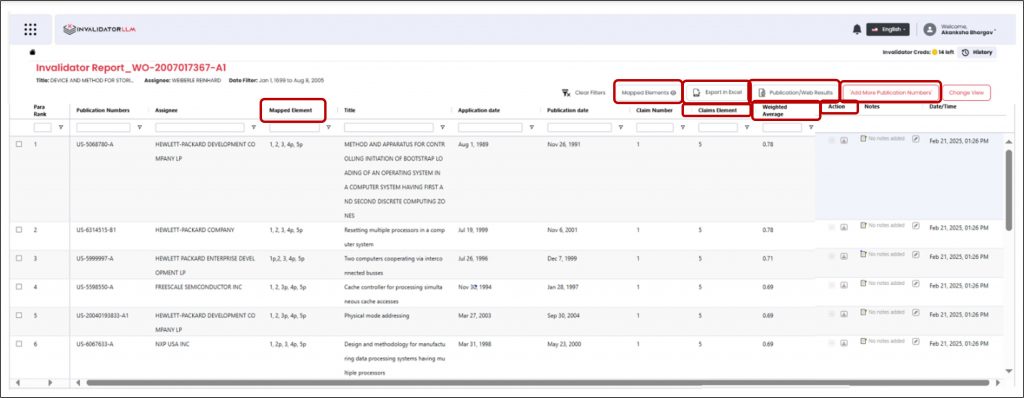
Task: Click publication number US-5999997-A
Action: pos(95,259)
